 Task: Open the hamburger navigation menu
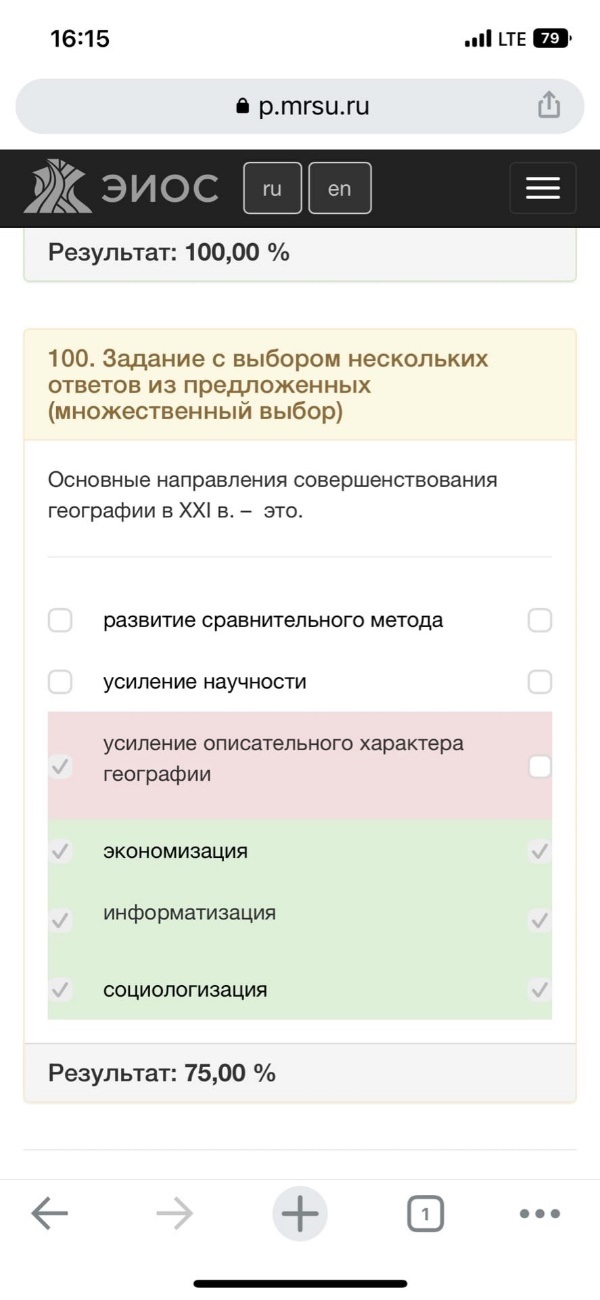pos(542,188)
